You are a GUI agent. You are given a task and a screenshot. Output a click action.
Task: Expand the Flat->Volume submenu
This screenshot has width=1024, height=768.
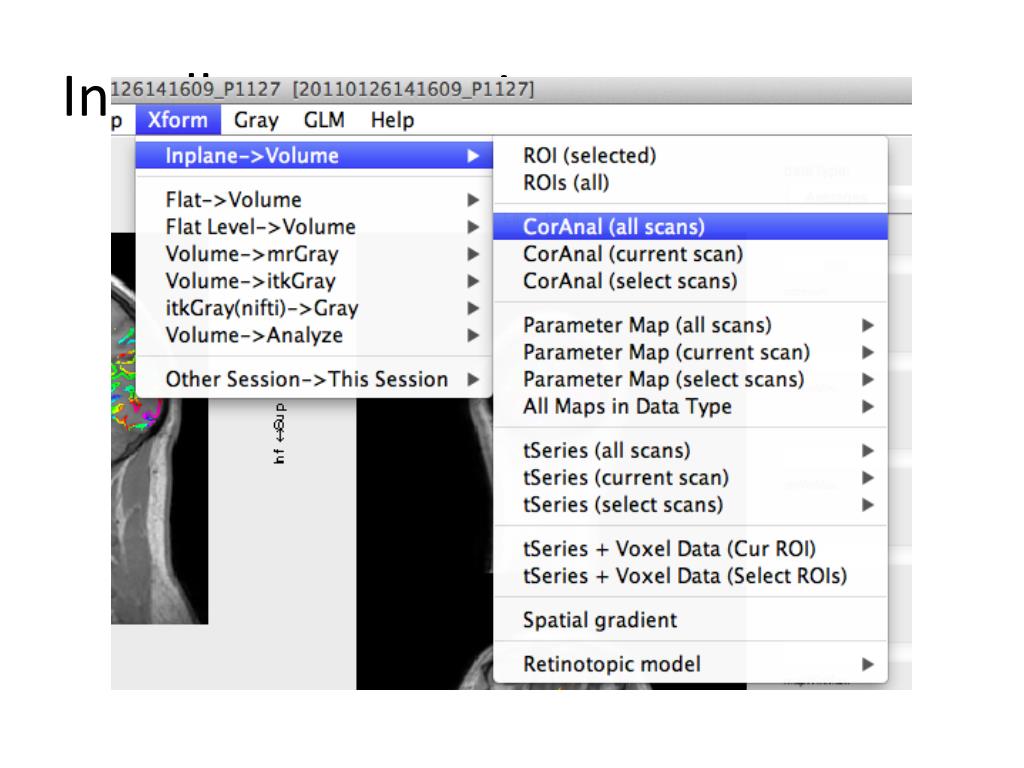coord(314,200)
